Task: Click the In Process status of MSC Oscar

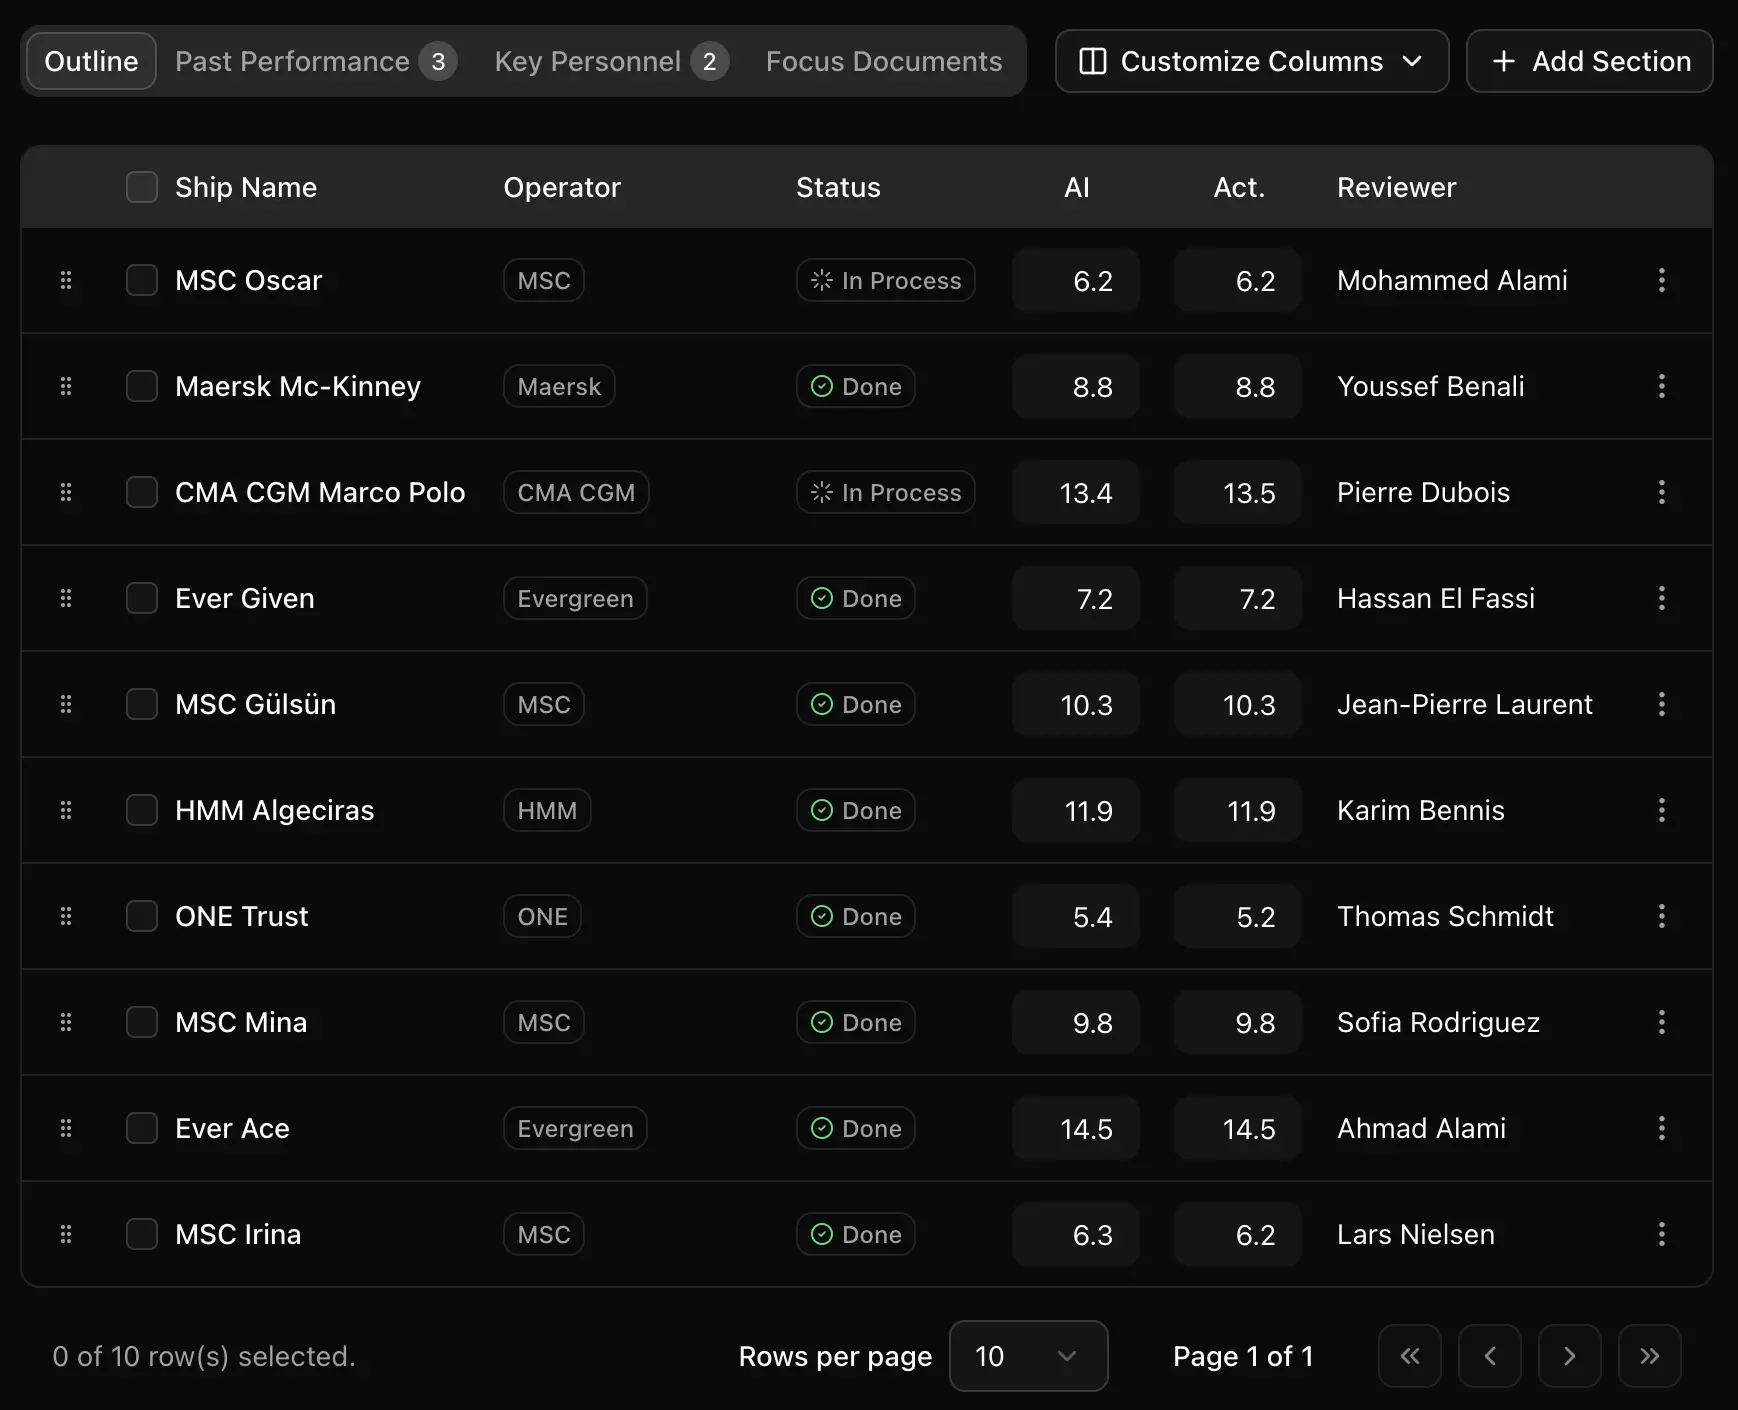Action: [x=885, y=280]
